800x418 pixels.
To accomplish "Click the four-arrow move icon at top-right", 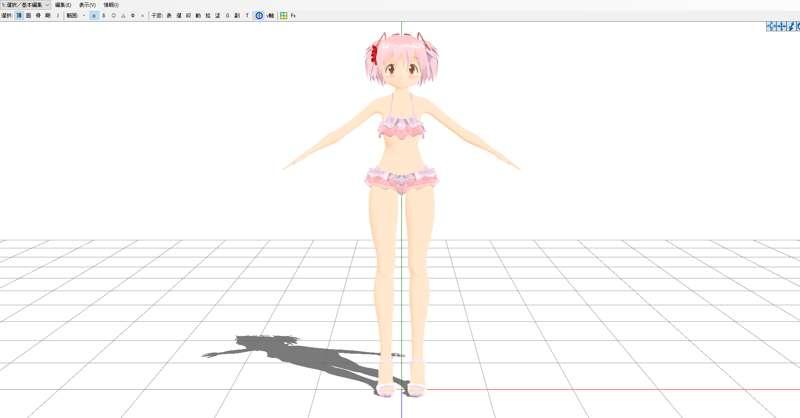I will (x=781, y=26).
